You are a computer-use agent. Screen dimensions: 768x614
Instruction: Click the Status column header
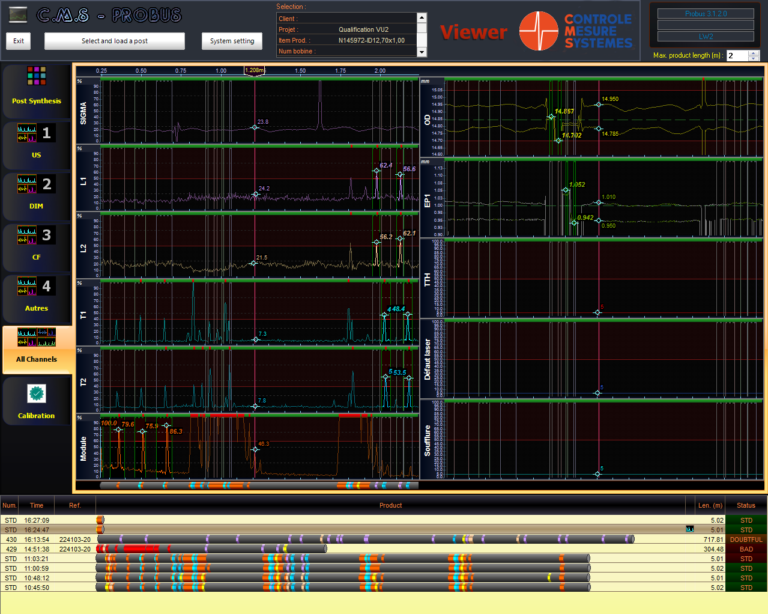[746, 506]
